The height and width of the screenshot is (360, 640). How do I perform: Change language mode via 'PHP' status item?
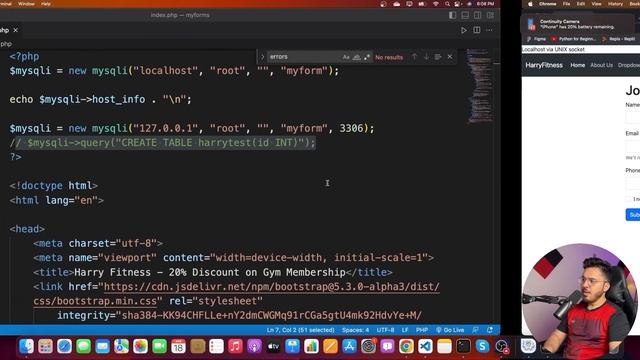[422, 330]
